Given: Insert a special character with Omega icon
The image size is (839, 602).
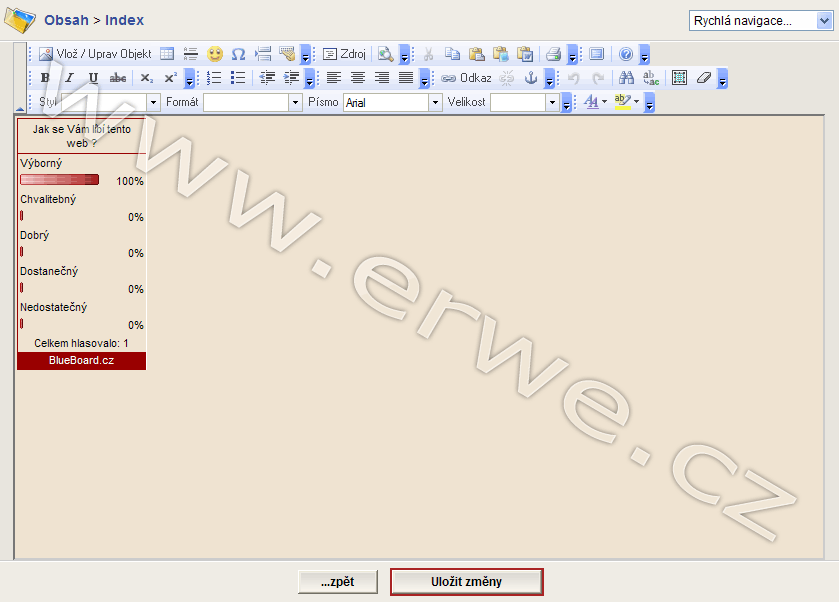Looking at the screenshot, I should pos(238,54).
